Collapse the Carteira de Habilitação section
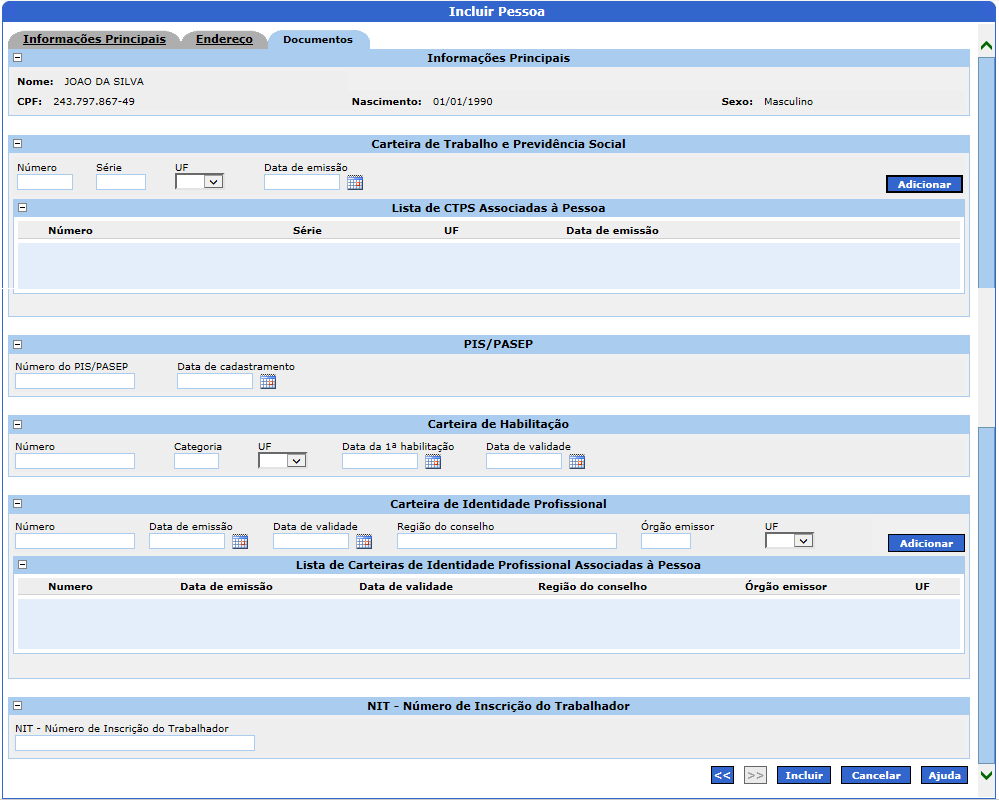This screenshot has height=800, width=999. [x=17, y=424]
